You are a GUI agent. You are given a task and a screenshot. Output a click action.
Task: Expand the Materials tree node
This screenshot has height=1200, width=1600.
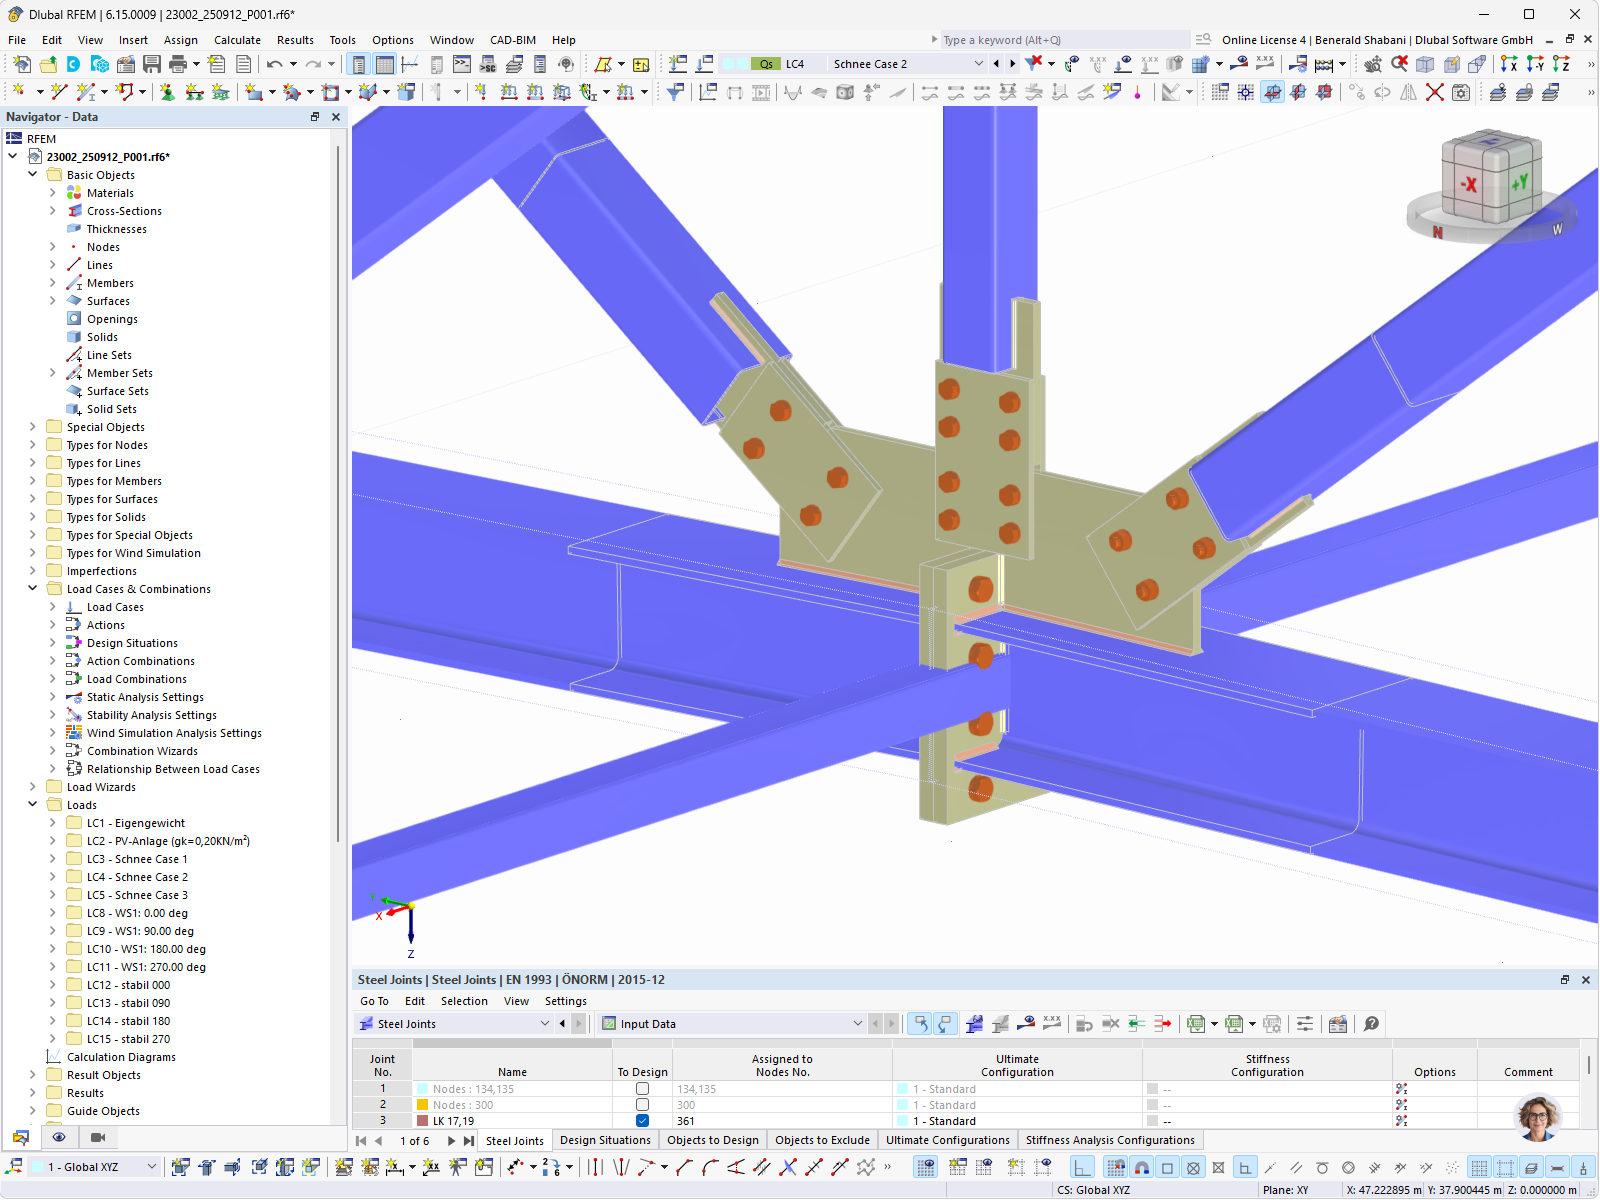pyautogui.click(x=53, y=193)
